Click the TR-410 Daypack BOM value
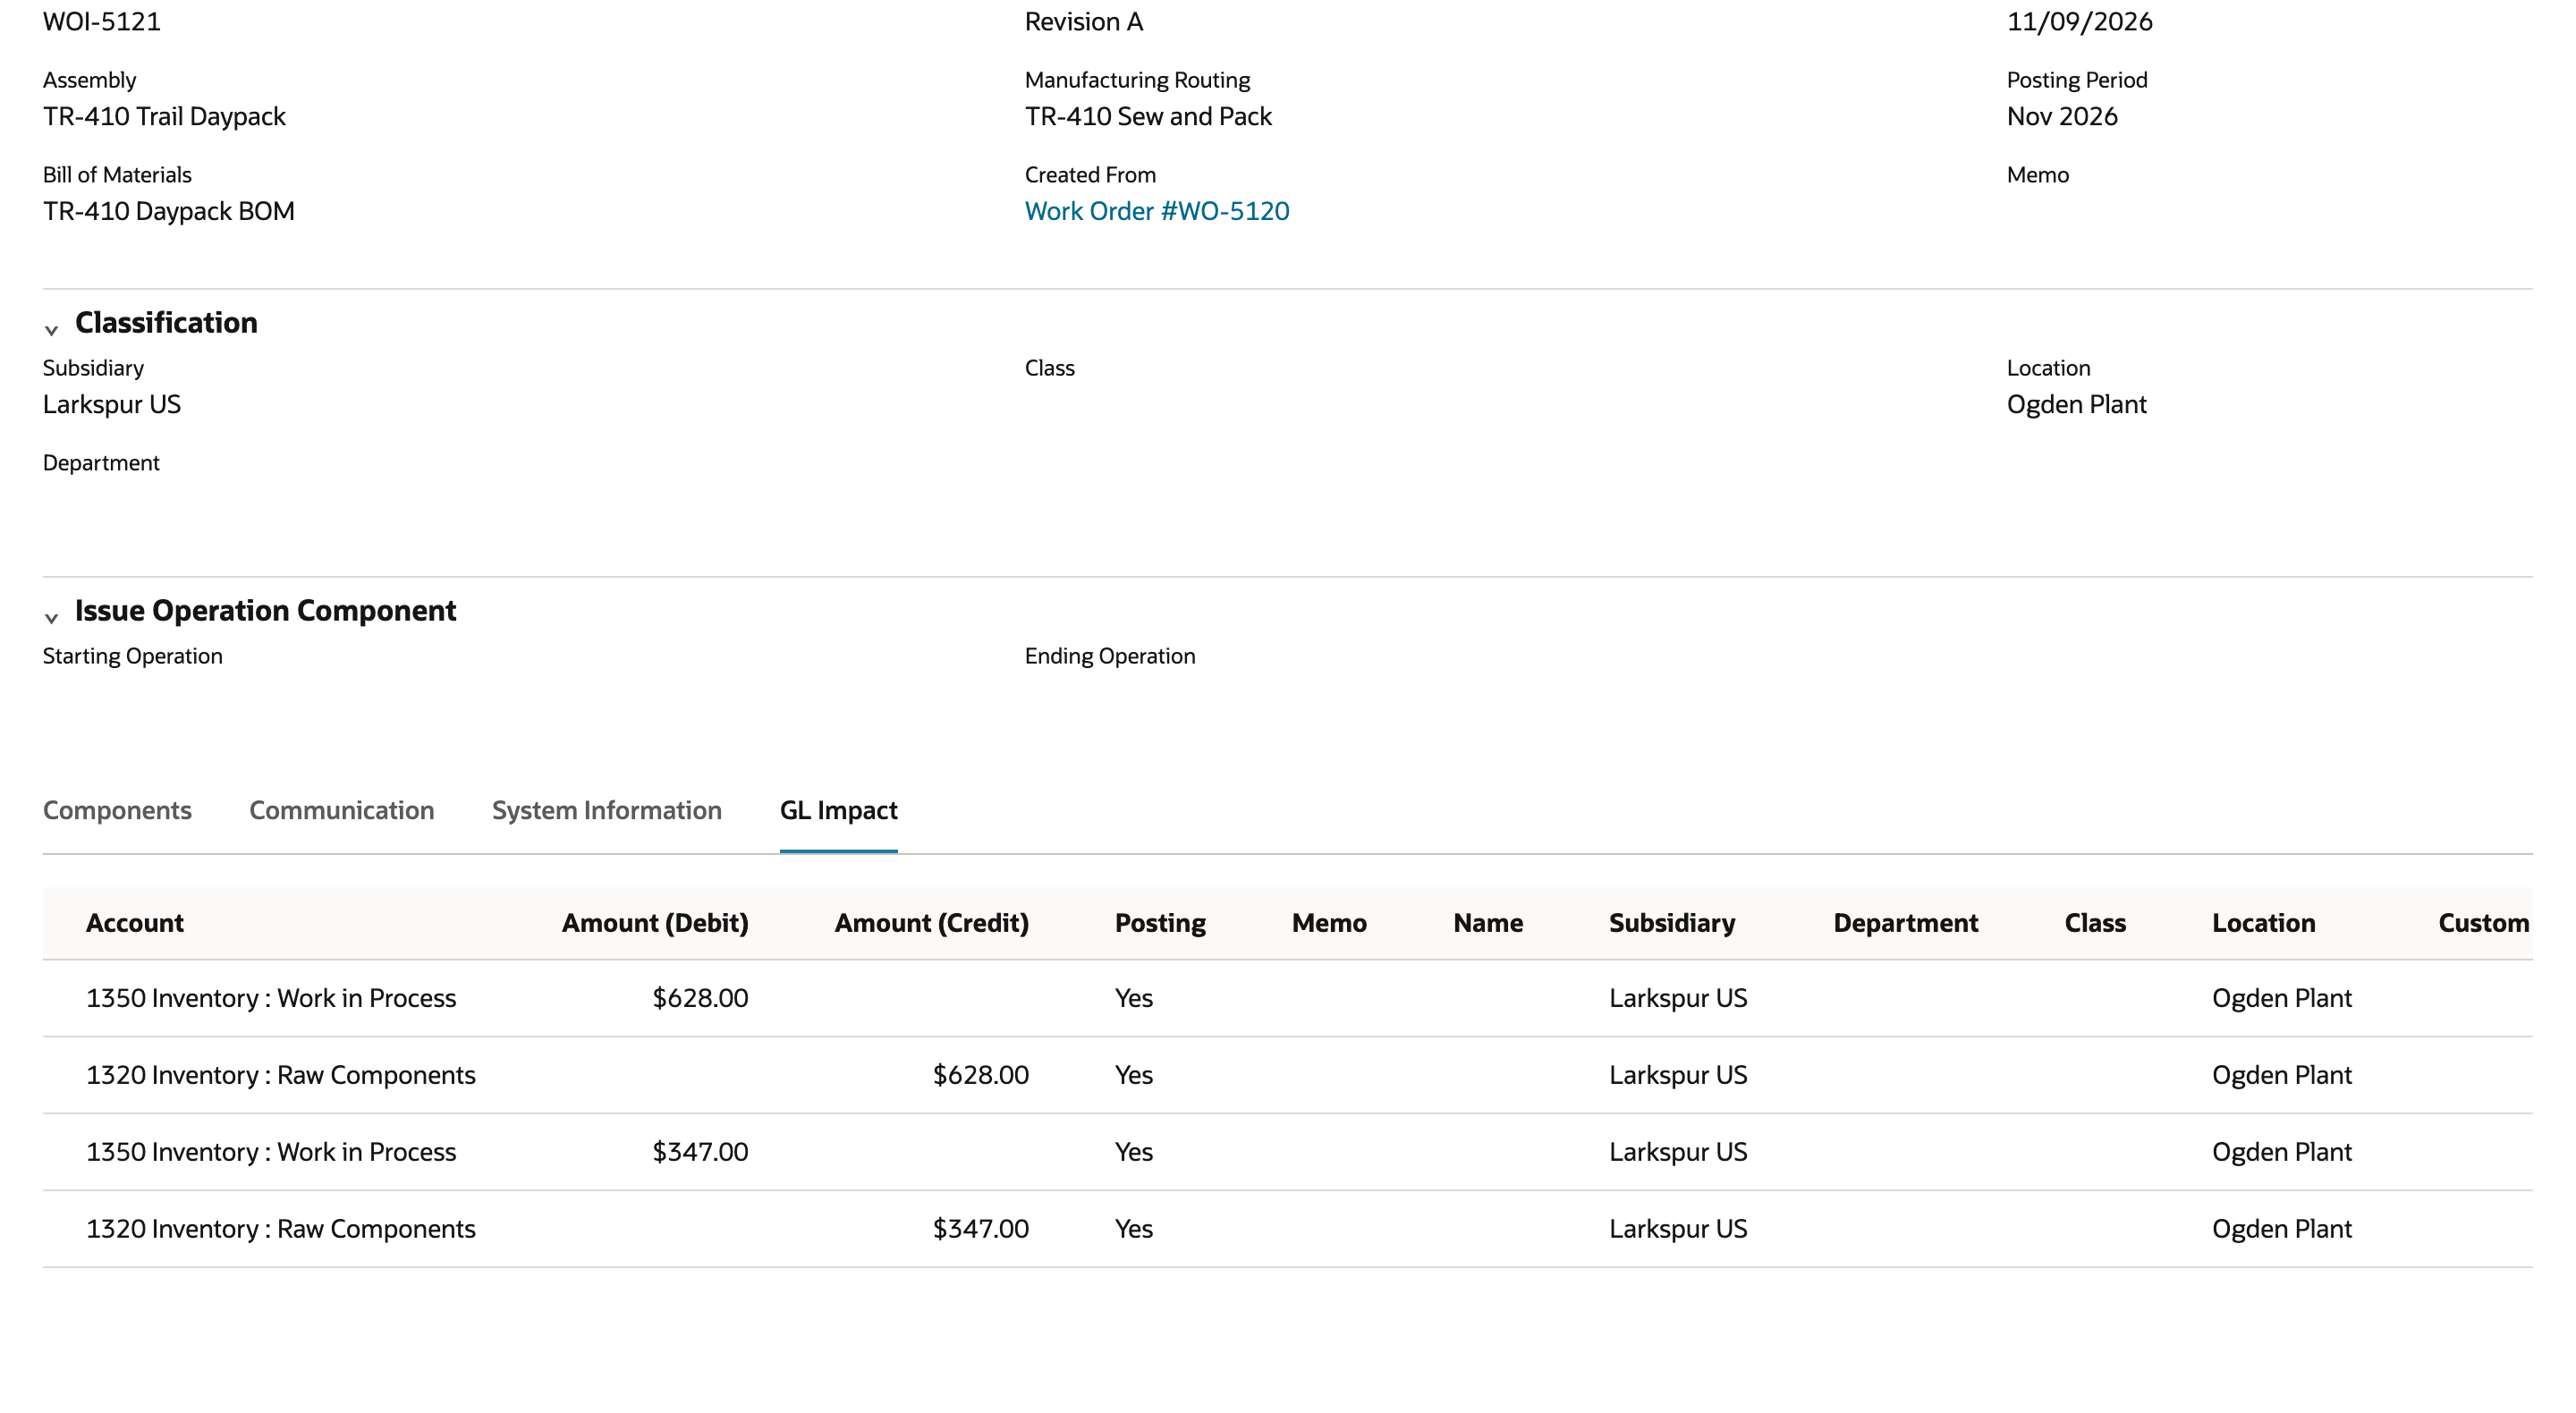Image resolution: width=2576 pixels, height=1413 pixels. click(x=169, y=211)
